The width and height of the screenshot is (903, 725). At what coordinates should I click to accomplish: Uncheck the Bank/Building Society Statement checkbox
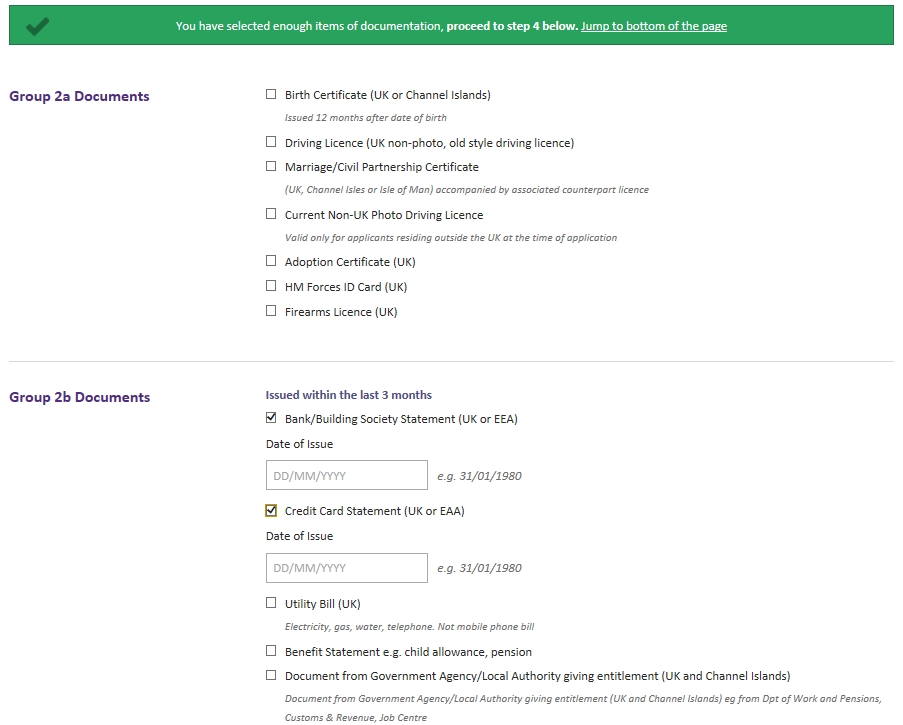click(271, 418)
